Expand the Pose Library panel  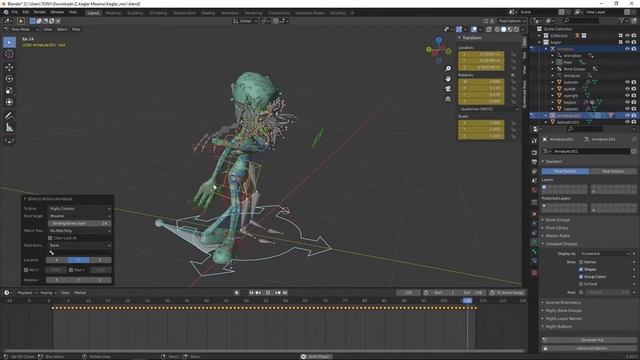click(x=557, y=228)
